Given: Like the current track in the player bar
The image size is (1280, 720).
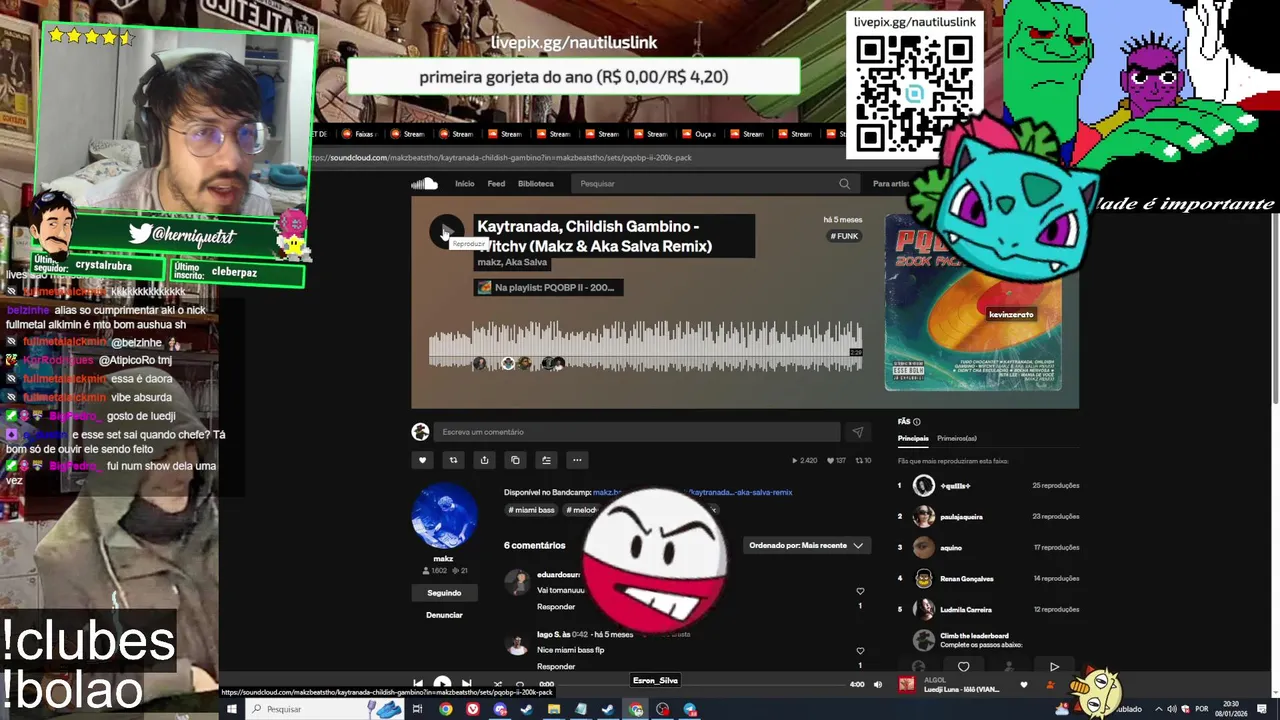Looking at the screenshot, I should coord(1023,685).
